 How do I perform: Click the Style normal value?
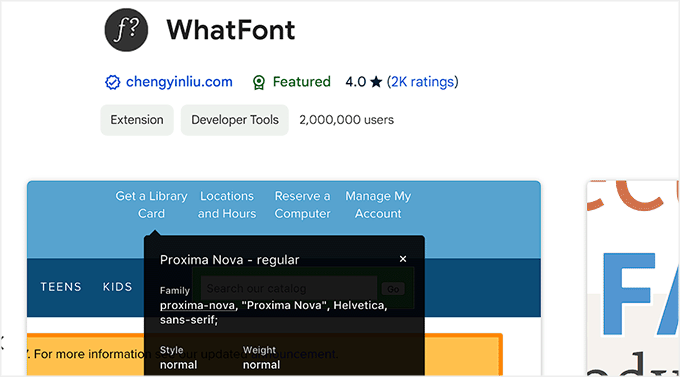point(178,365)
